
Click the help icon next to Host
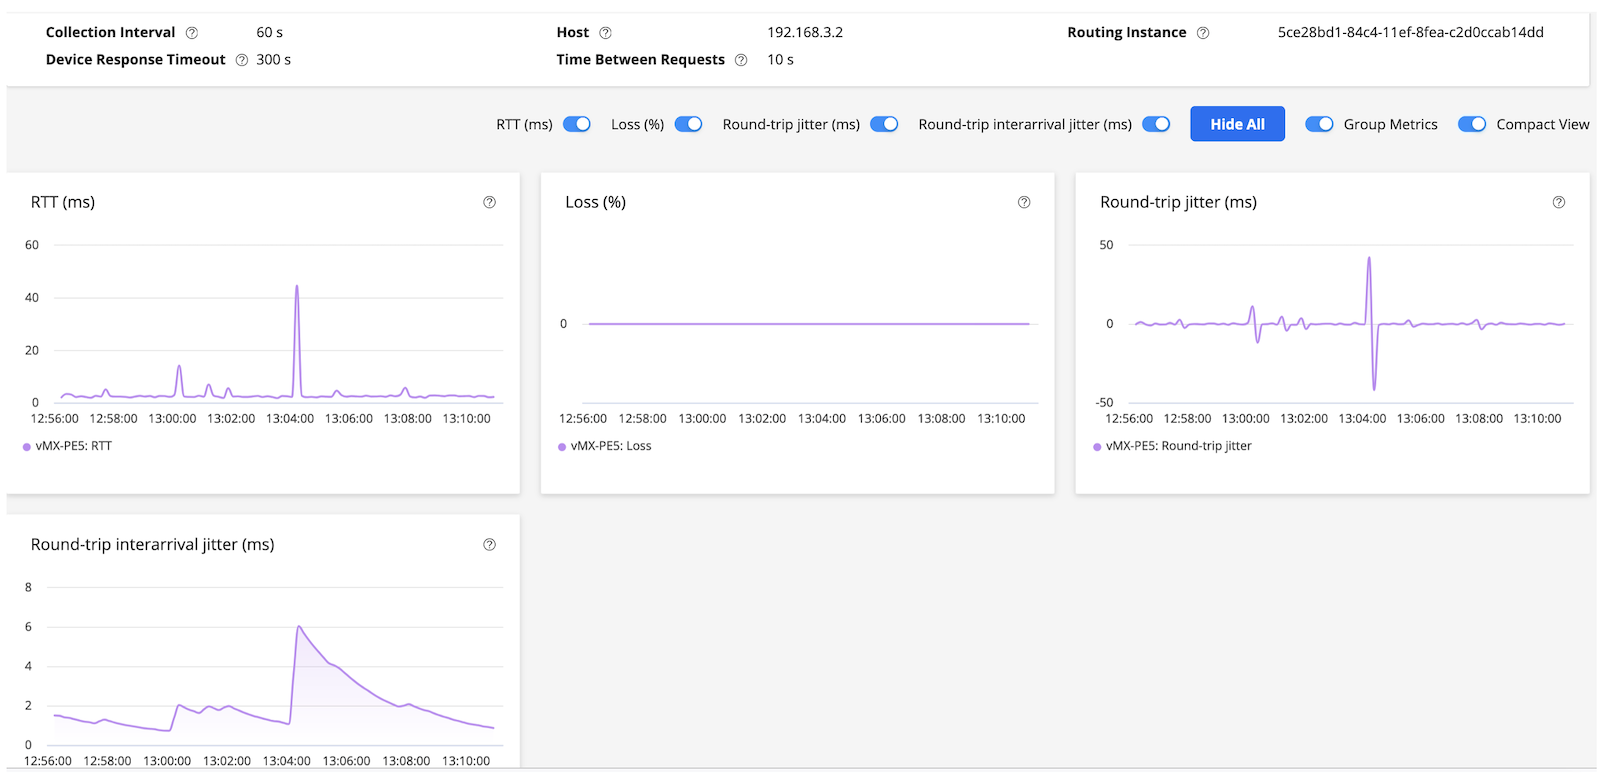click(x=605, y=33)
